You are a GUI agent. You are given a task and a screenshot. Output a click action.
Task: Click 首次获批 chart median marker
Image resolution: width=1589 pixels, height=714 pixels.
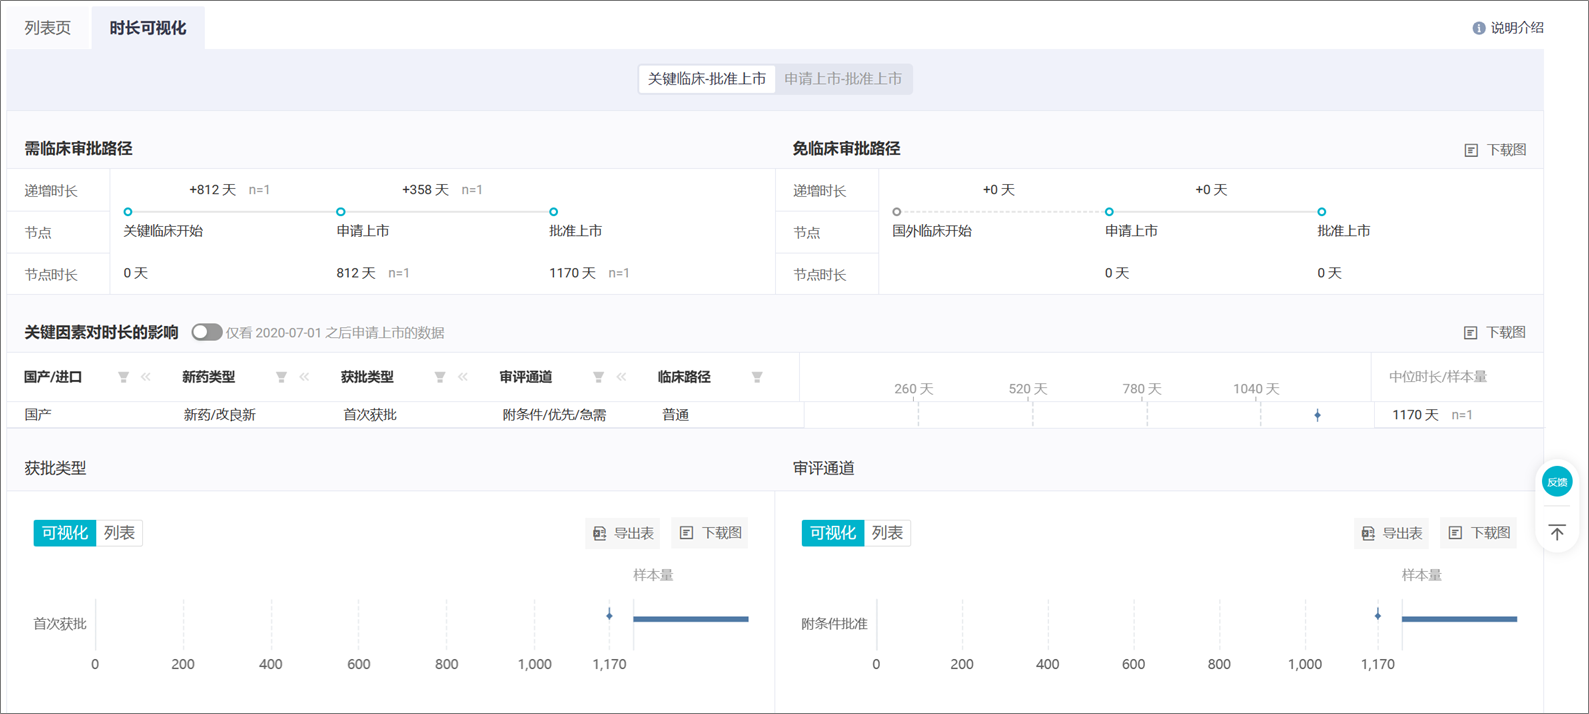(x=609, y=614)
